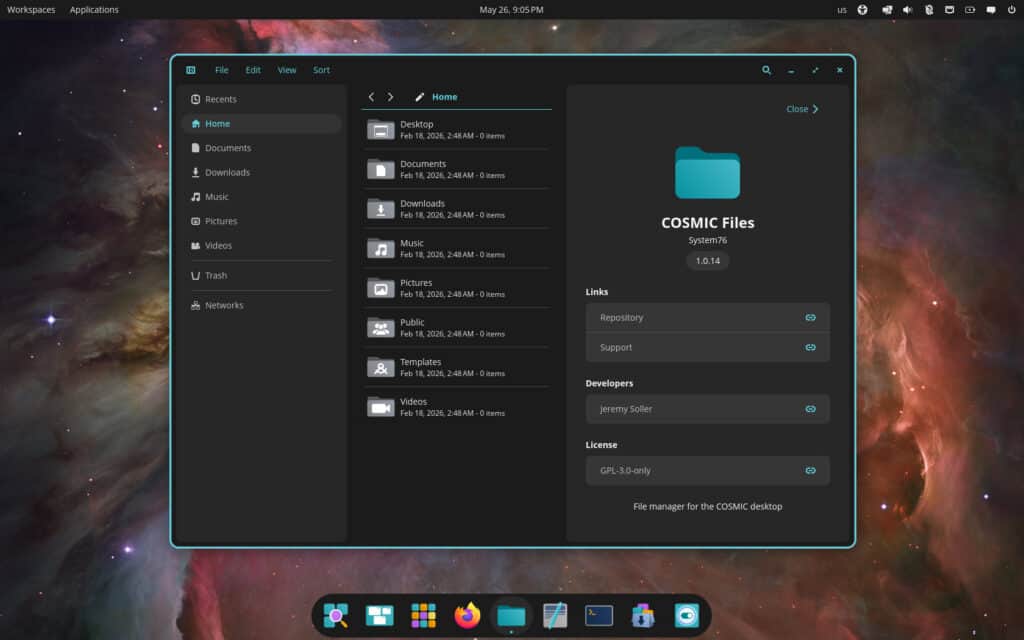Click the large COSMIC Files folder logo
This screenshot has height=640, width=1024.
tap(707, 172)
